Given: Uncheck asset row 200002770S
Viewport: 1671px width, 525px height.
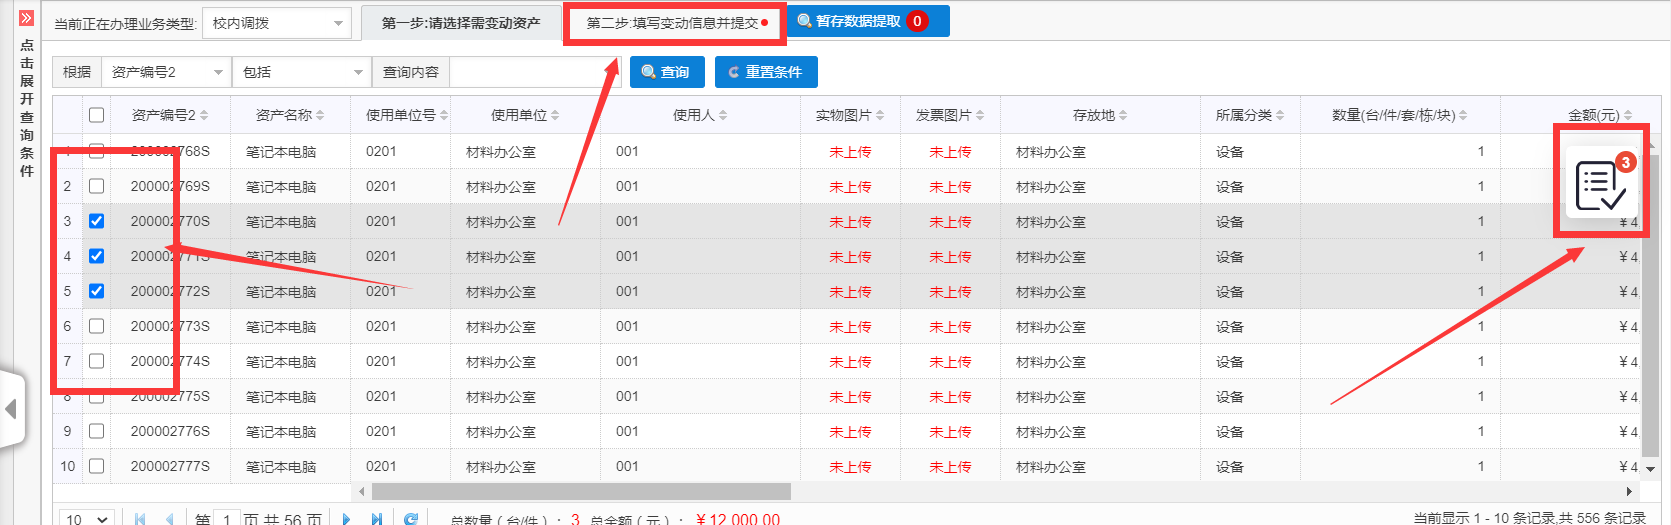Looking at the screenshot, I should tap(96, 221).
